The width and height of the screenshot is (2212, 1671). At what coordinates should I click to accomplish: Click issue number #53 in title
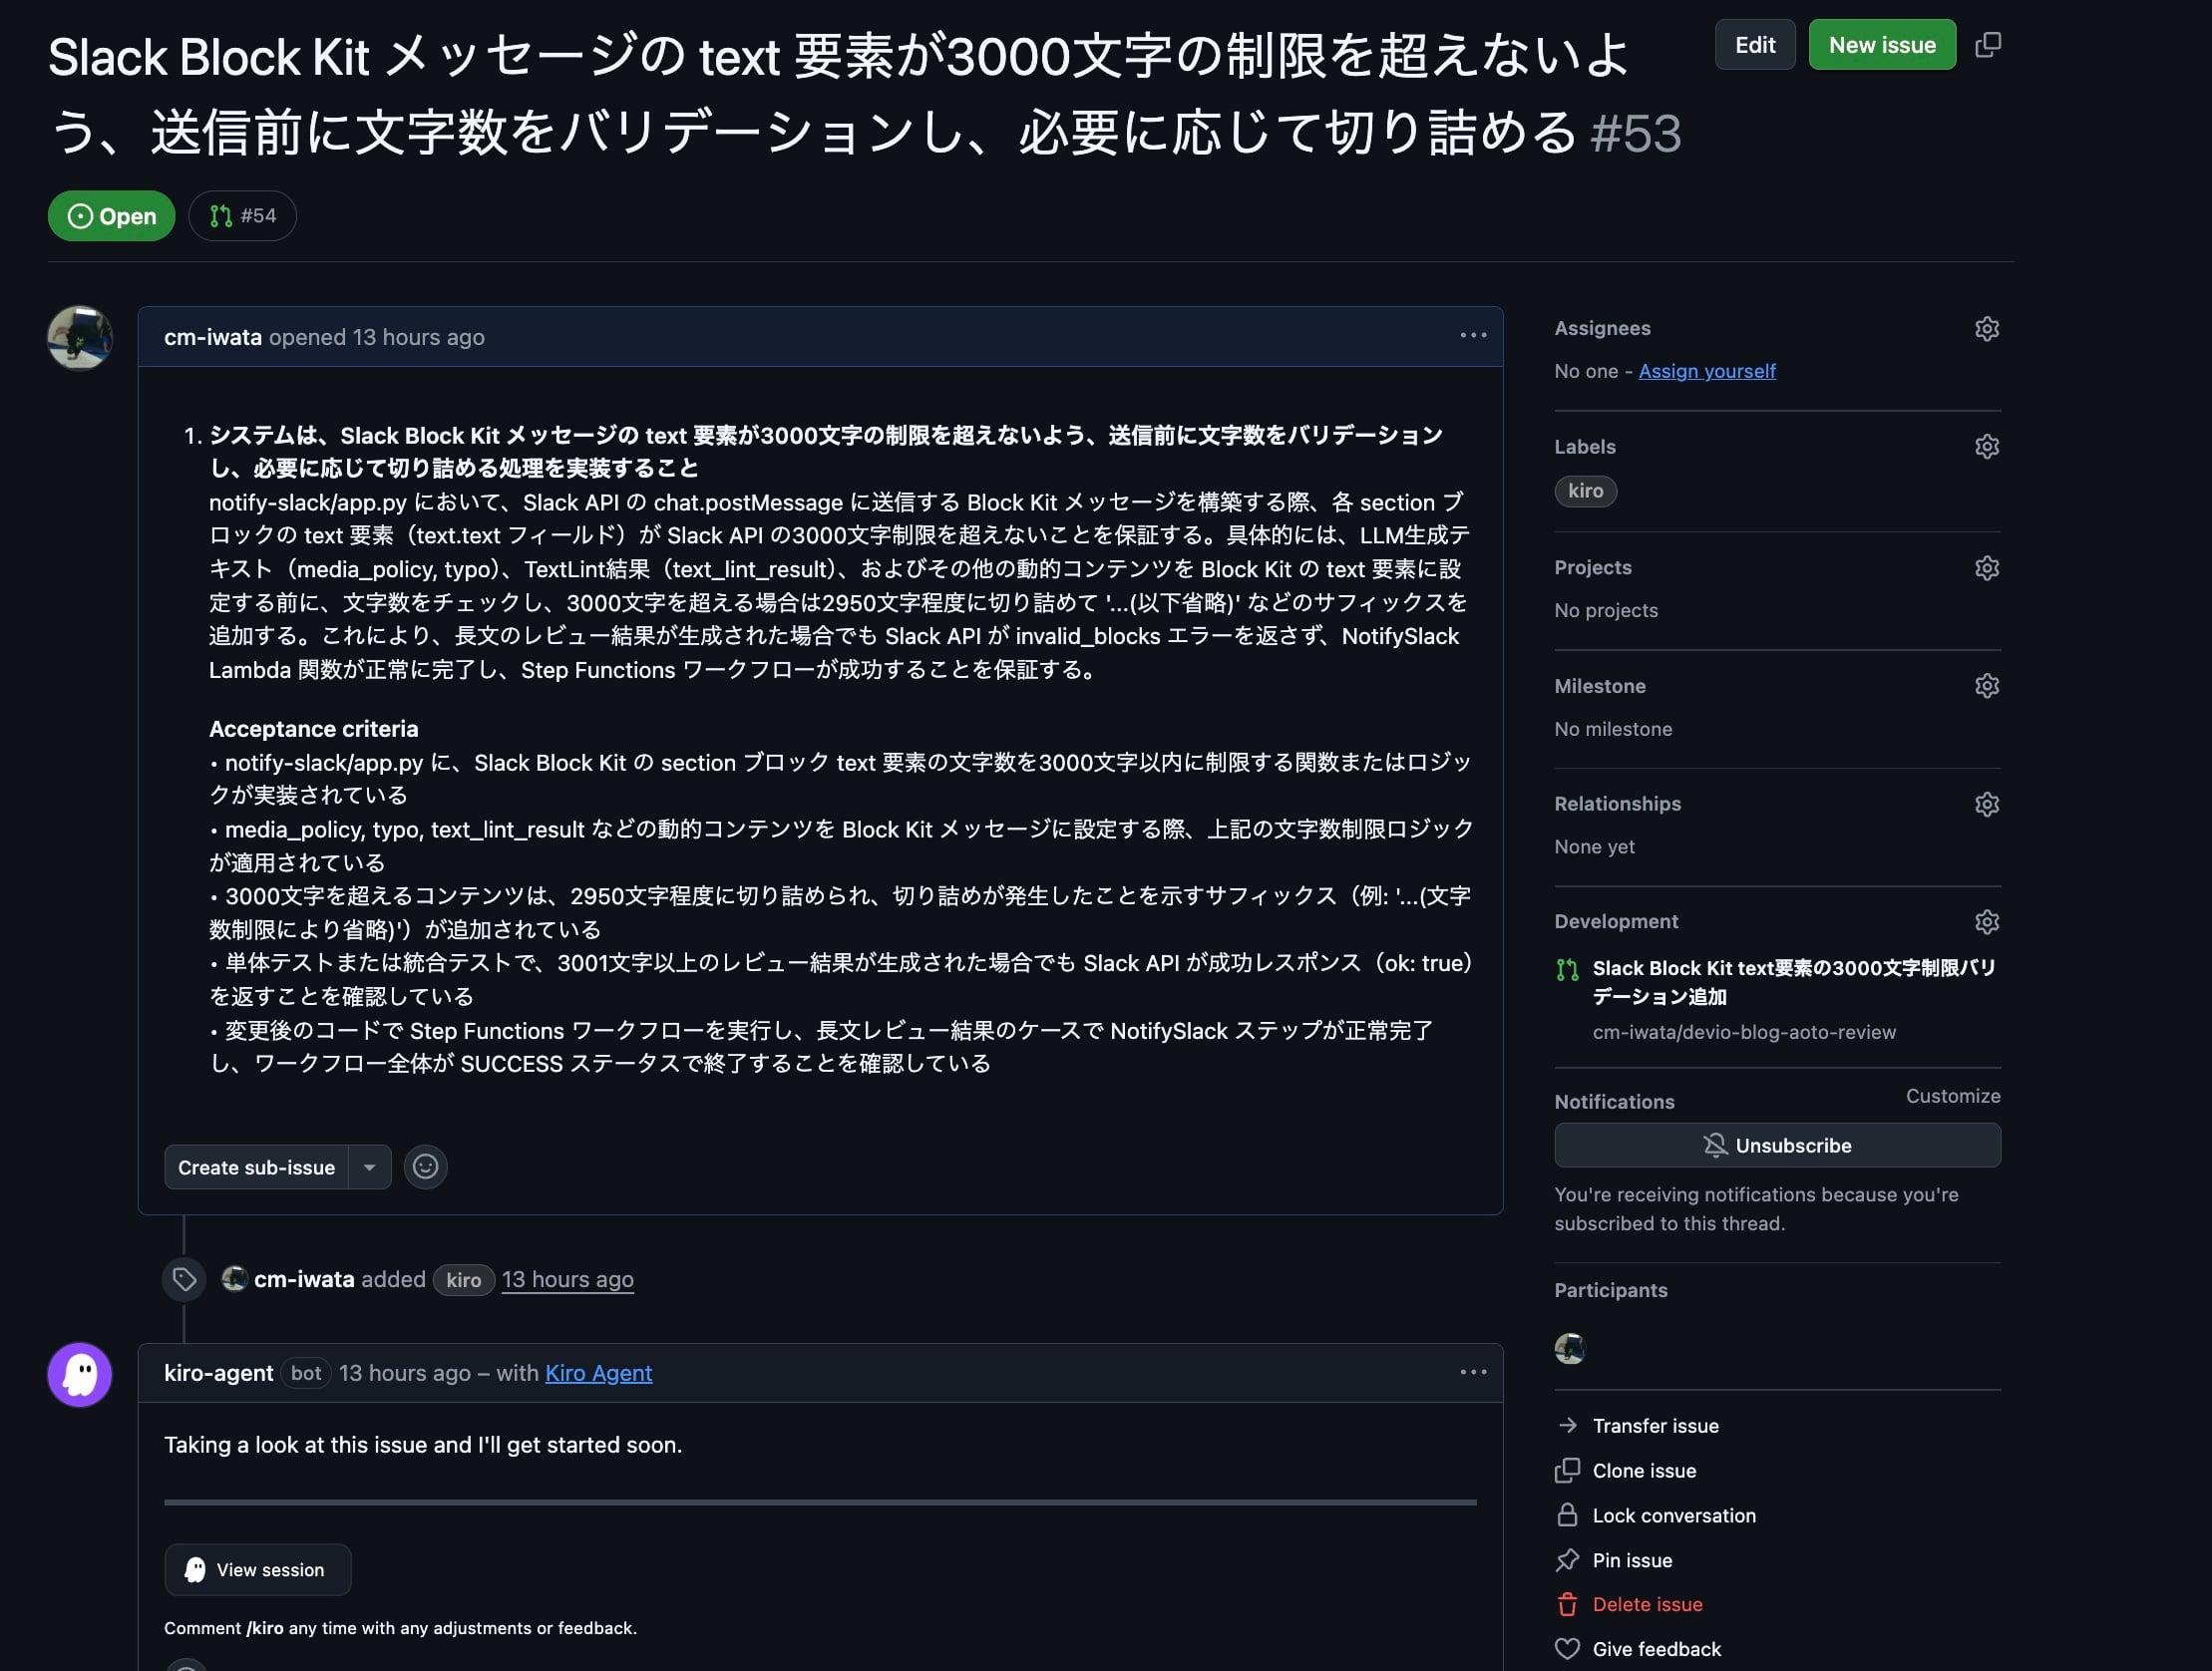coord(1636,133)
